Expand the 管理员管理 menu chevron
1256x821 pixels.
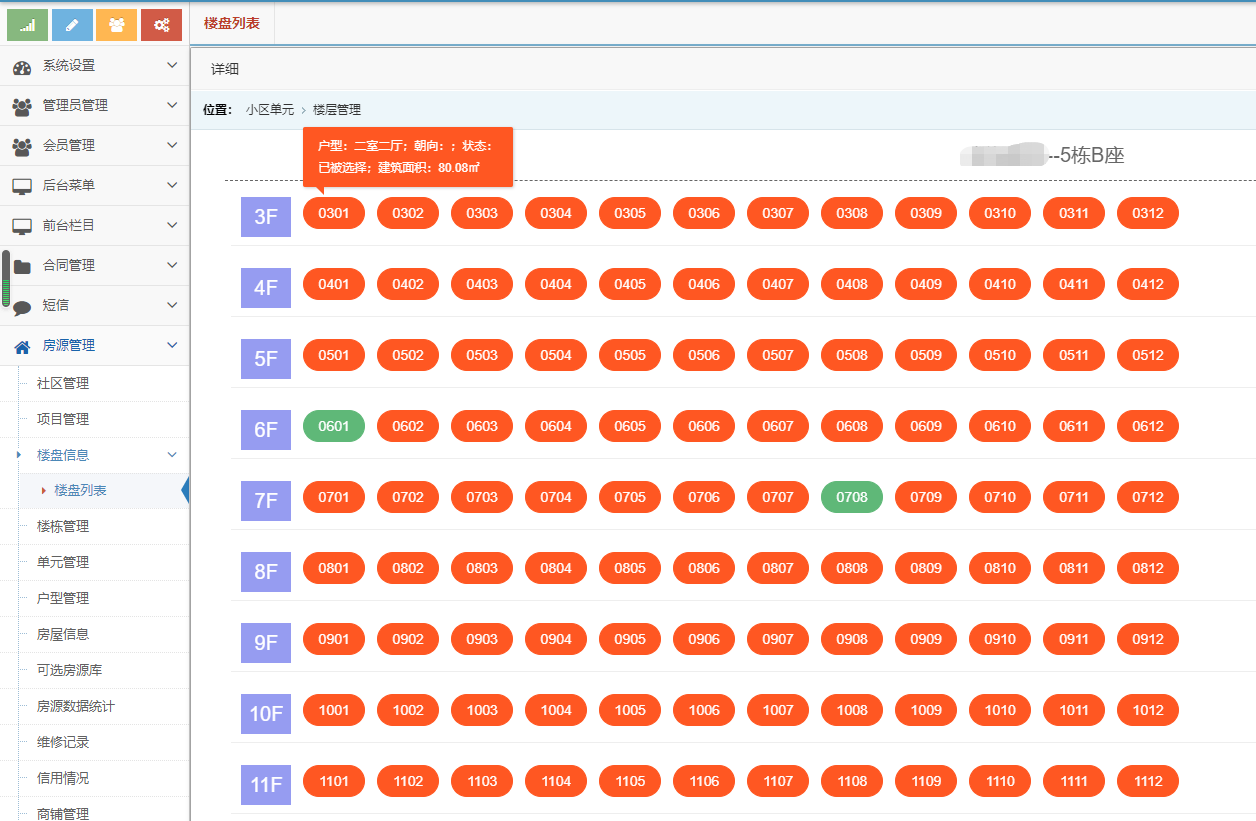(172, 105)
